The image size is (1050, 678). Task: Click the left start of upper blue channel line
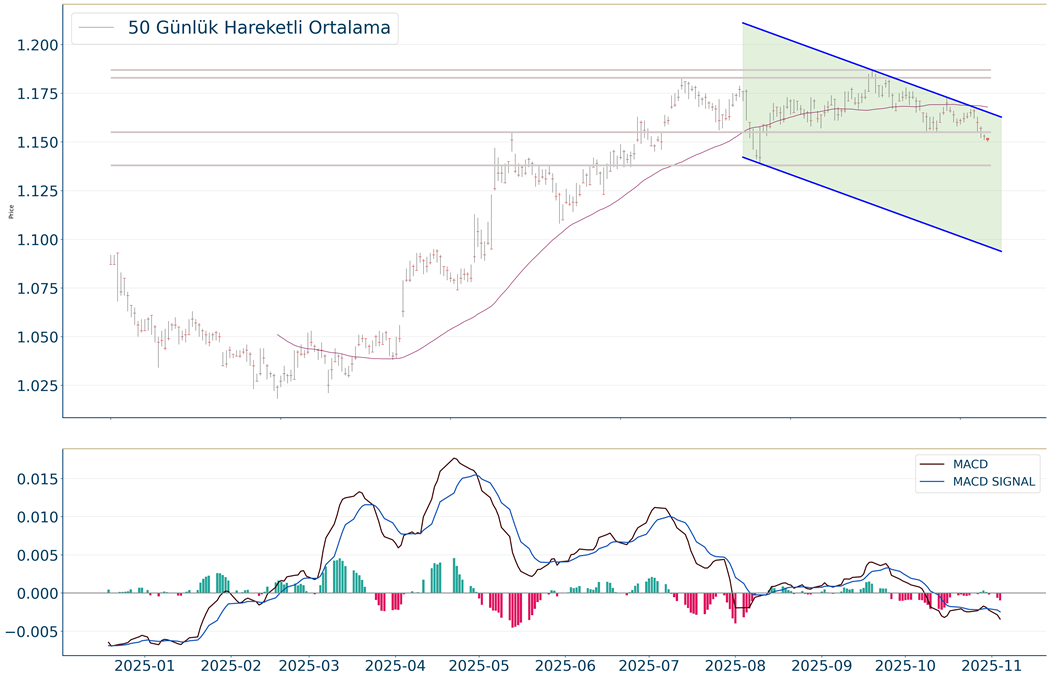tap(742, 23)
